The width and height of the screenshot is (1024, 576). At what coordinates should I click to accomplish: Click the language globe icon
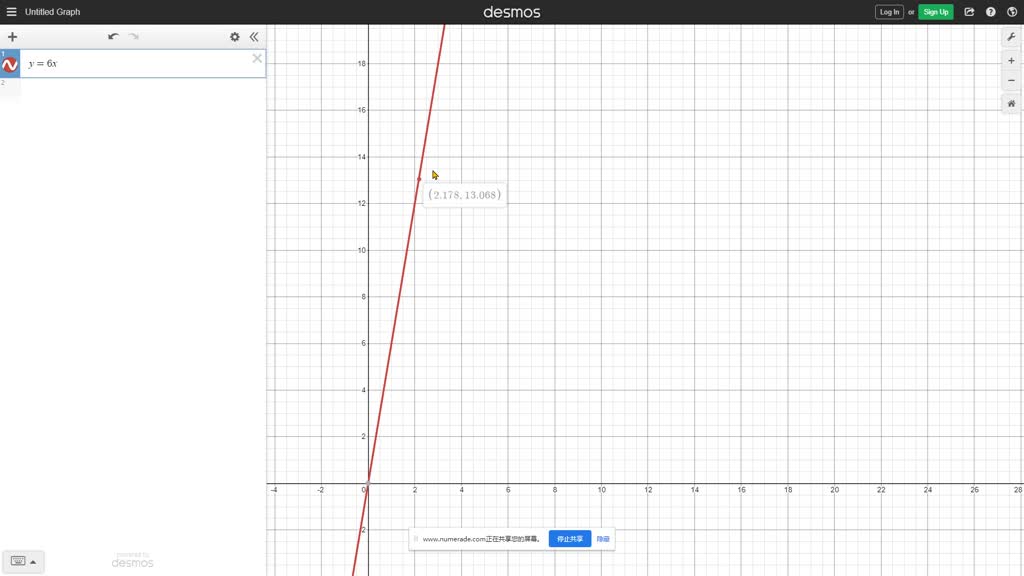pos(1011,11)
